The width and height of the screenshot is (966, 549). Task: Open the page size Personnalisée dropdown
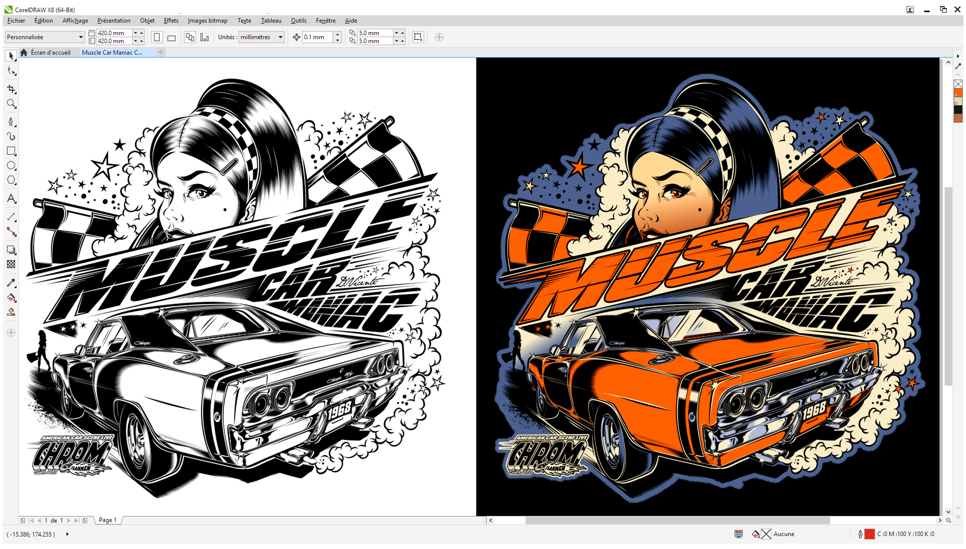coord(45,37)
